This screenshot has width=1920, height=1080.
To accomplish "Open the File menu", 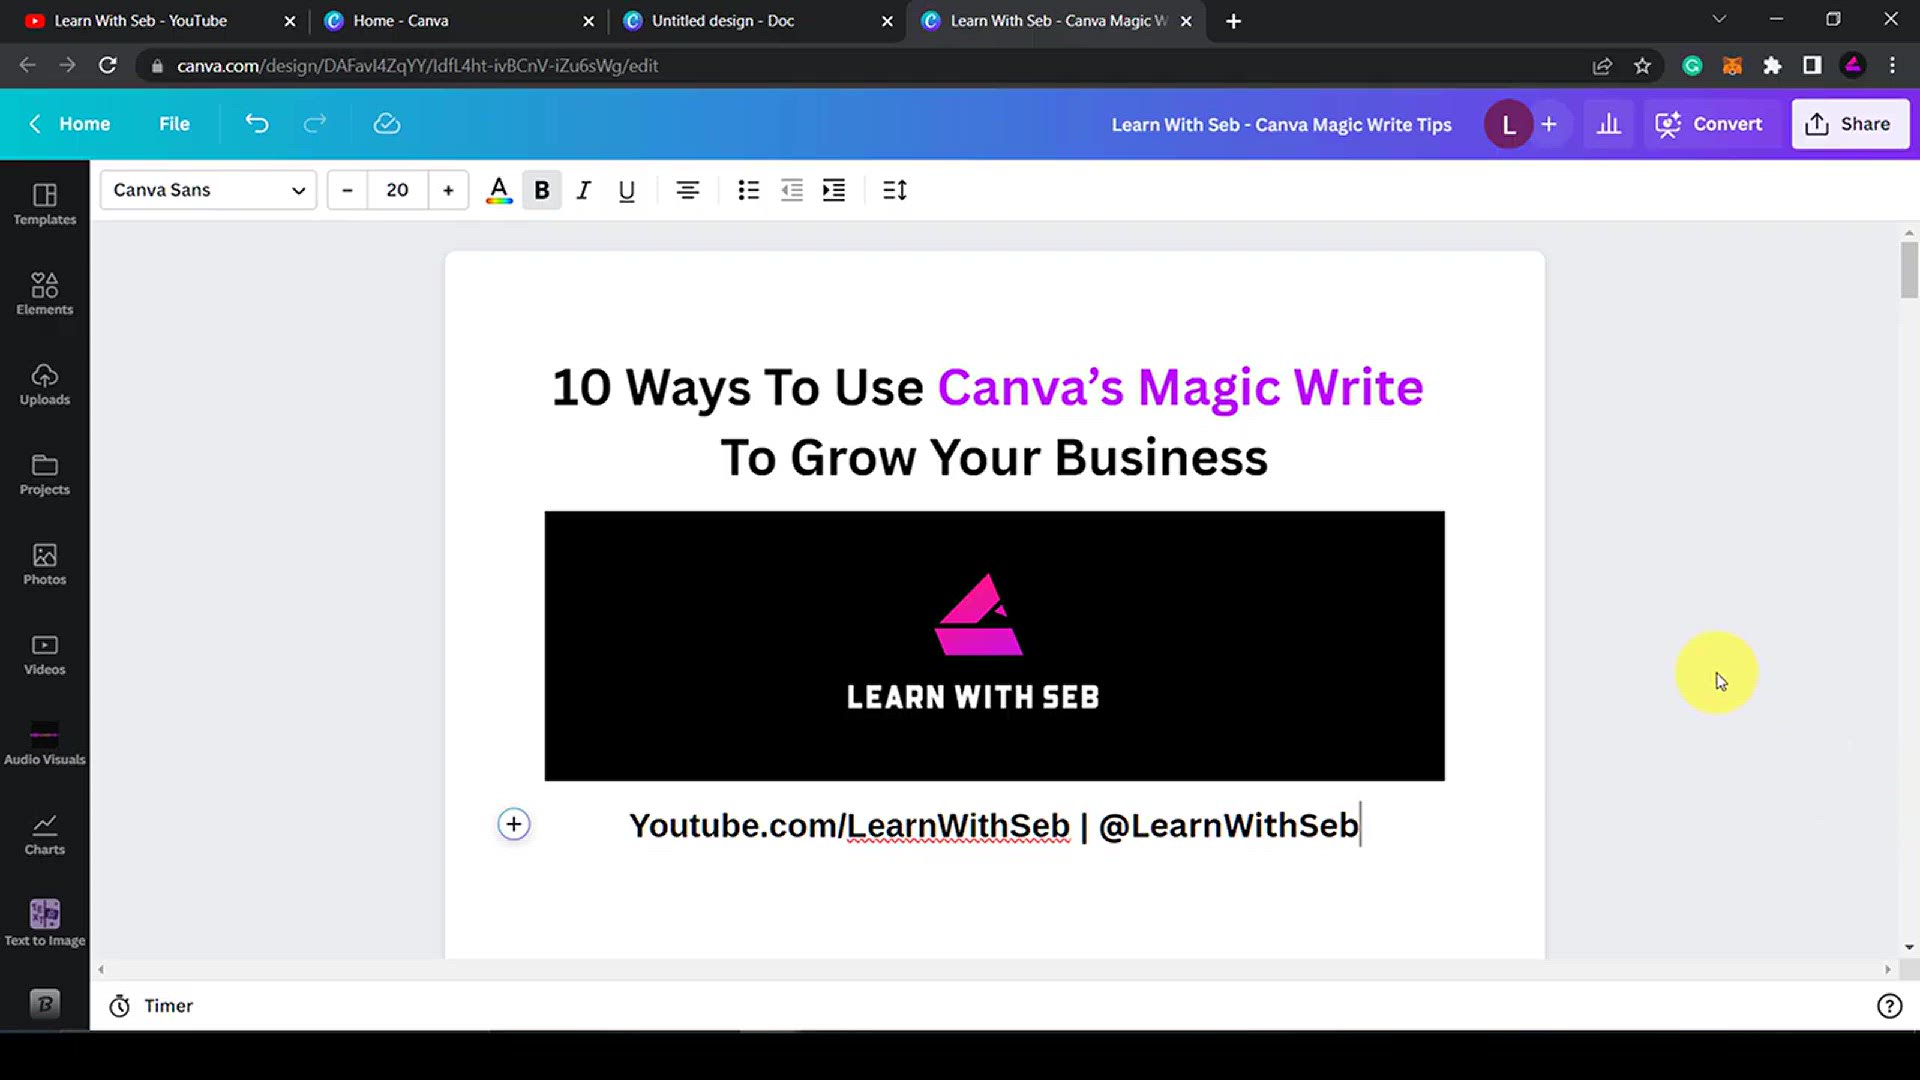I will click(174, 124).
